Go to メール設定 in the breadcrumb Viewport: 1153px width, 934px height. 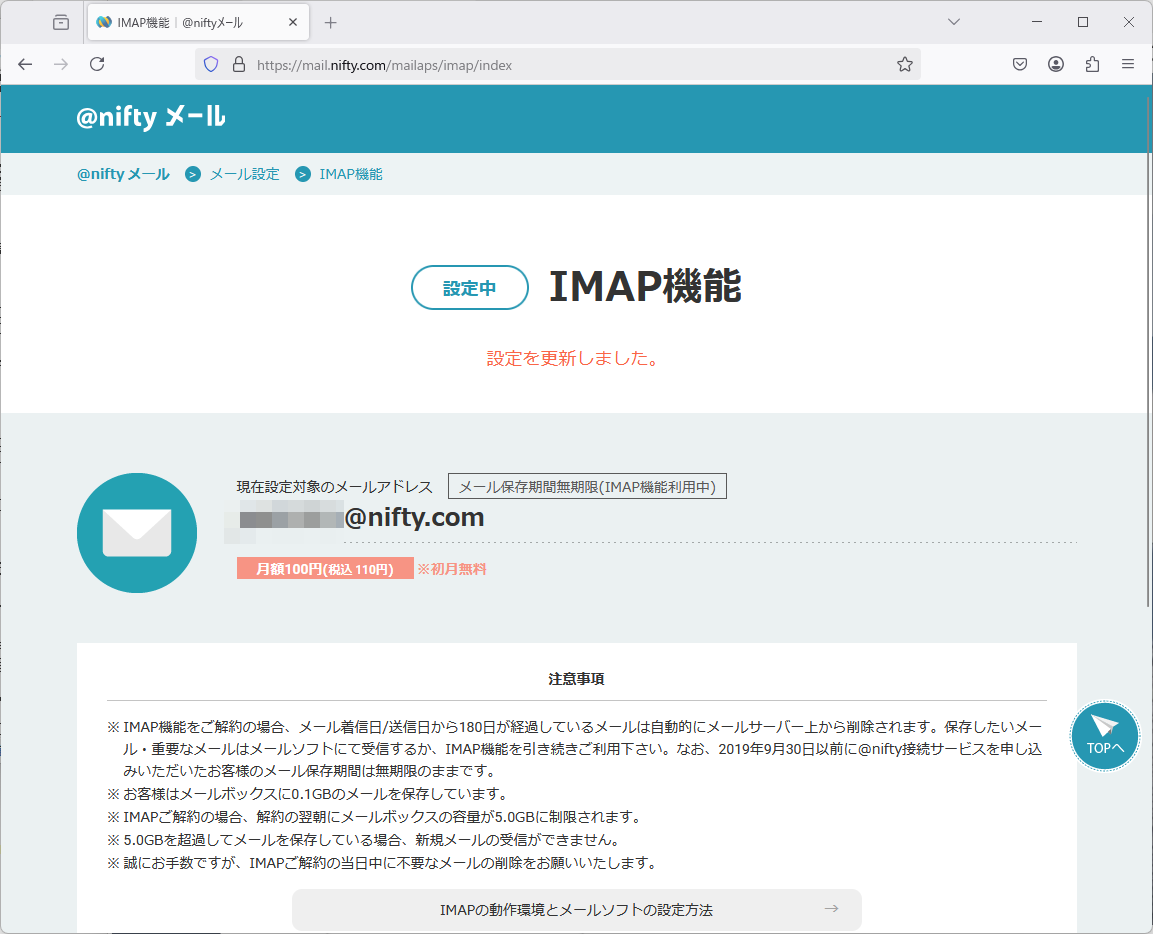tap(244, 174)
